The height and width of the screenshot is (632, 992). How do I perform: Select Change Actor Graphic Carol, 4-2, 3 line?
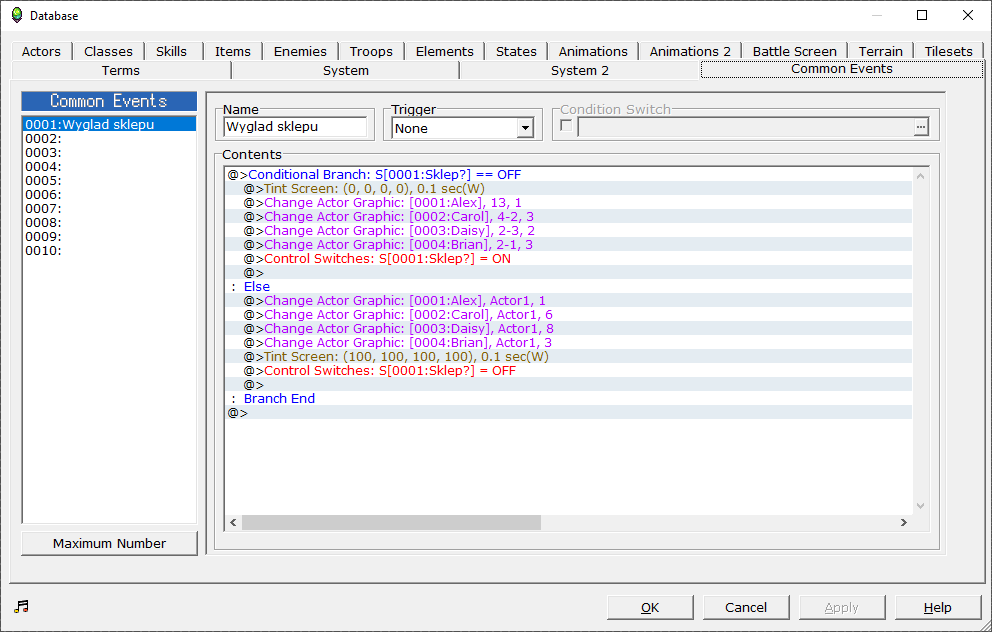tap(569, 216)
